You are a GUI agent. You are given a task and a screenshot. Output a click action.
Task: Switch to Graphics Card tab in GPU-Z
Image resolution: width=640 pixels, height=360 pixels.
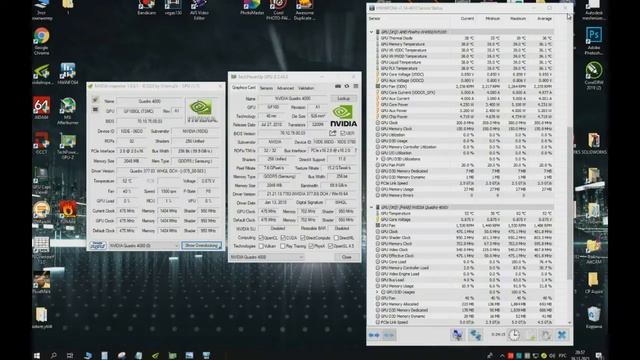coord(244,88)
